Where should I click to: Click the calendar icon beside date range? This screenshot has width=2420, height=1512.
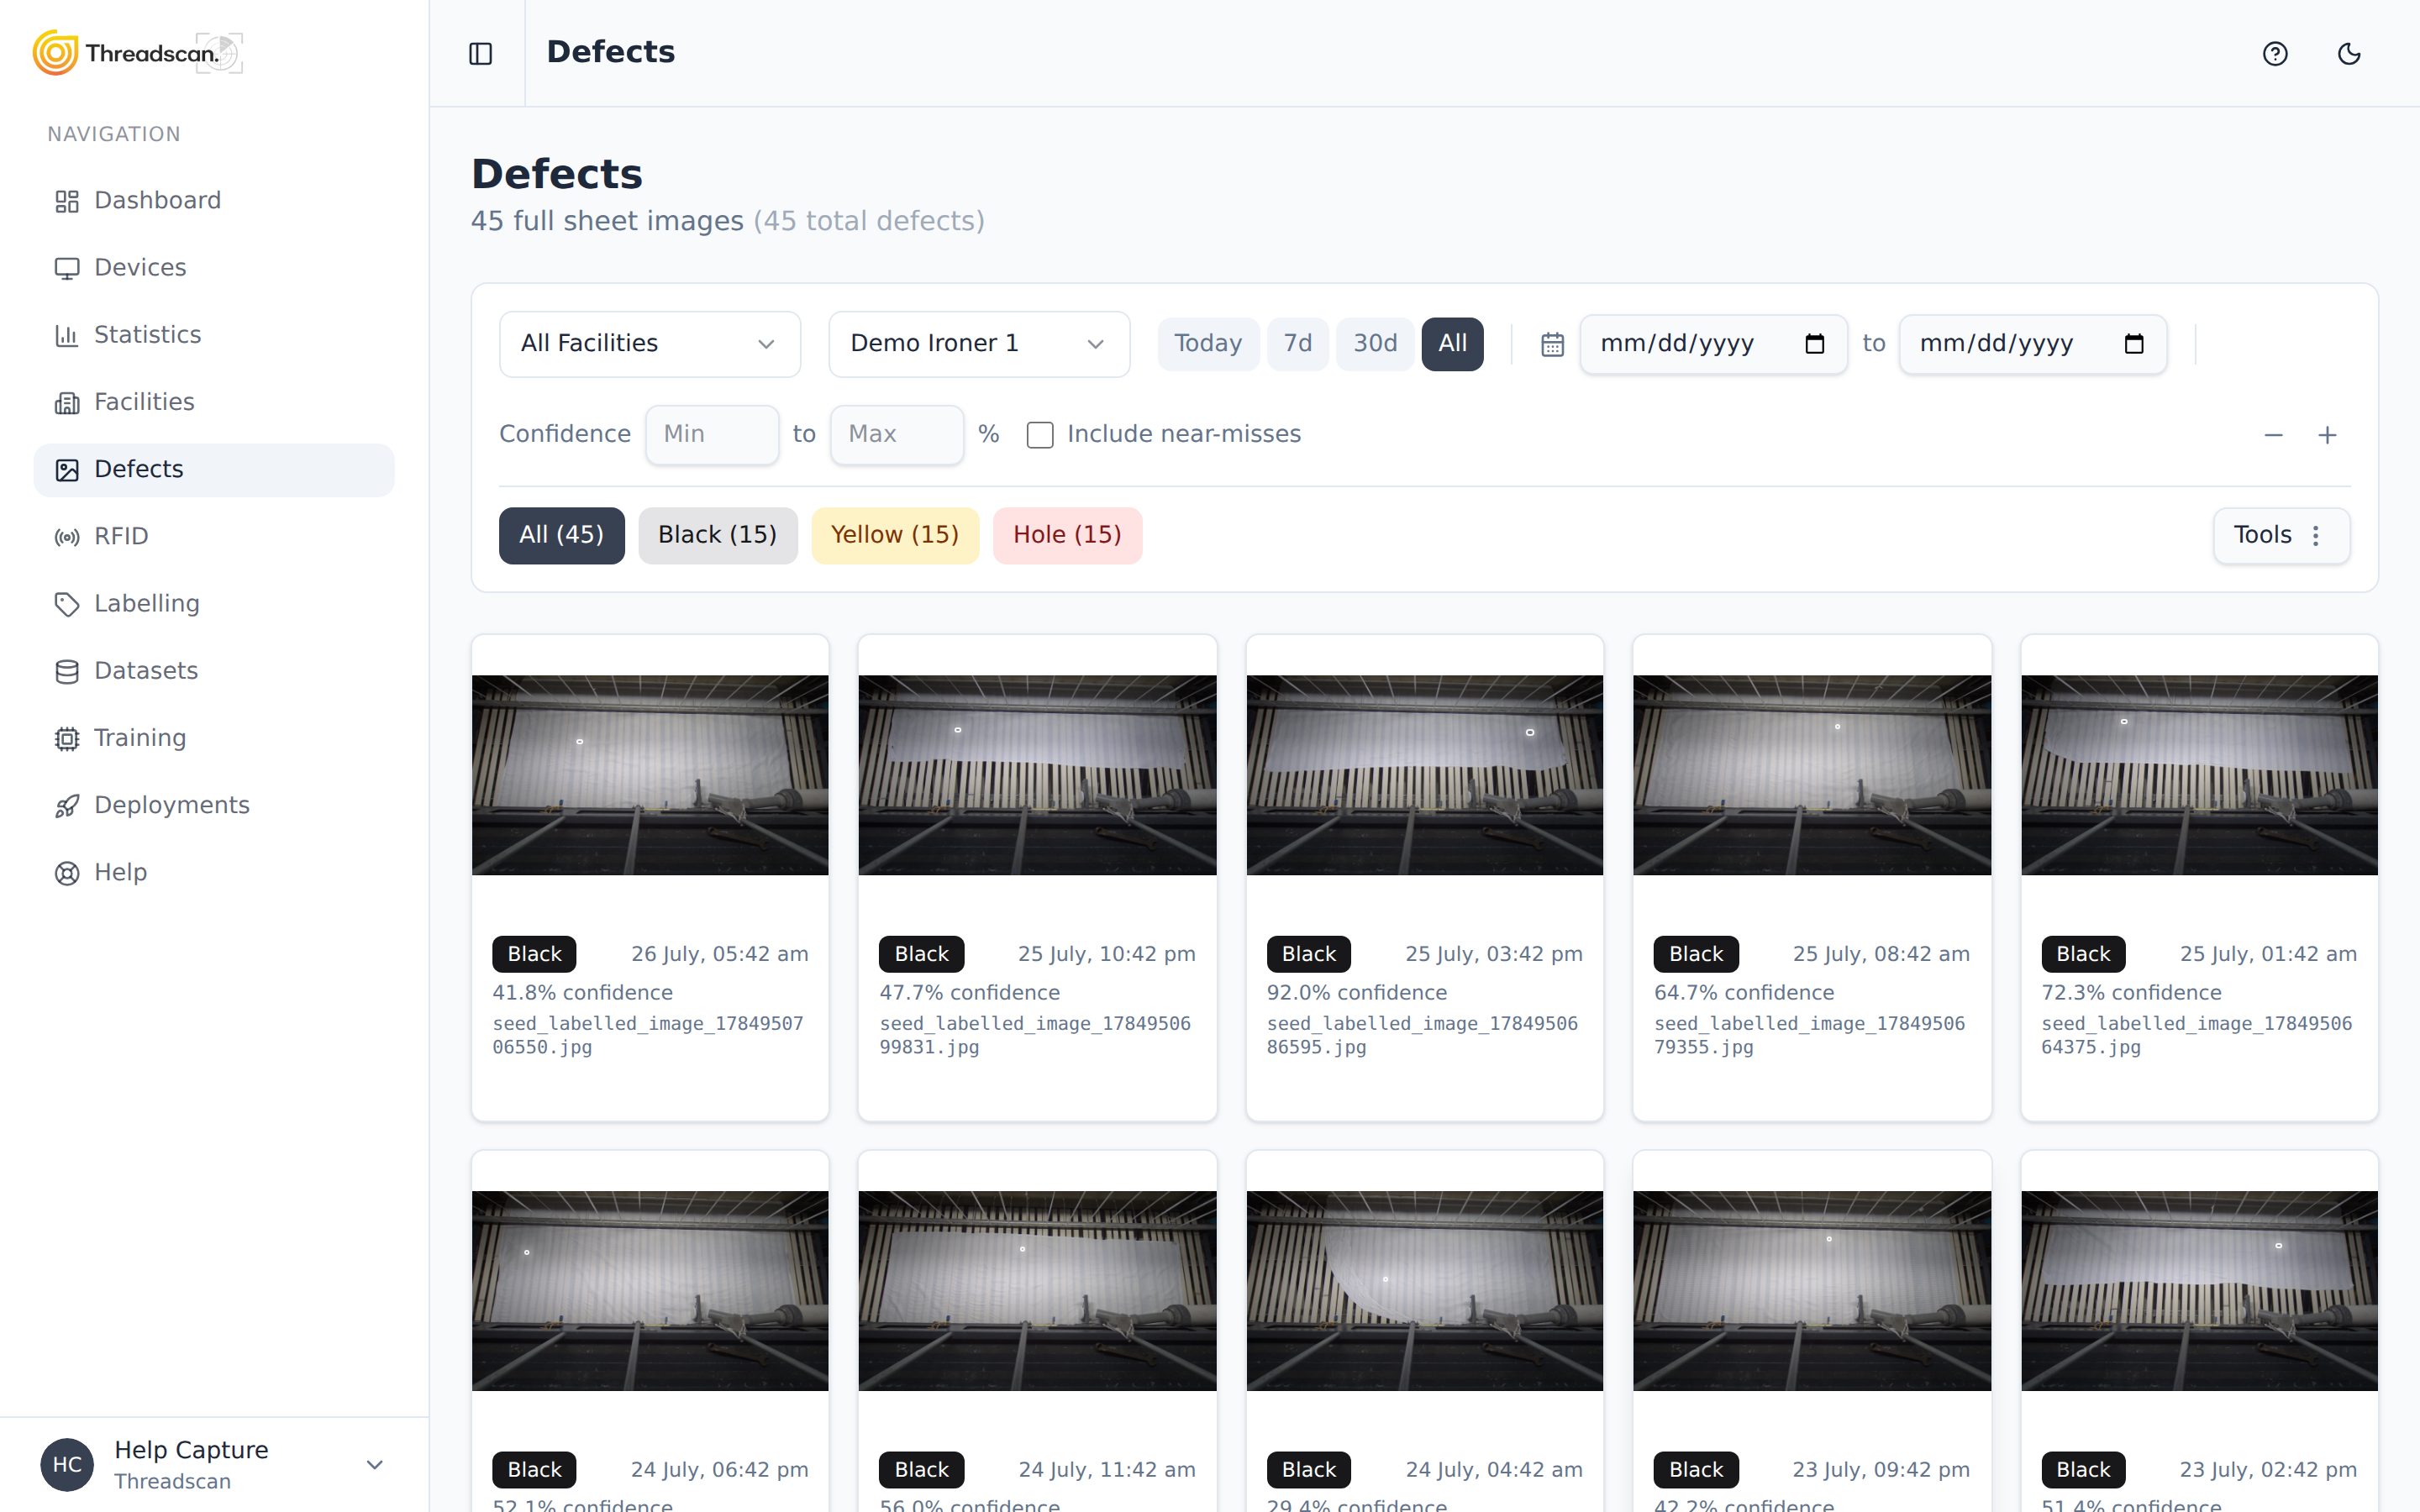[x=1552, y=344]
